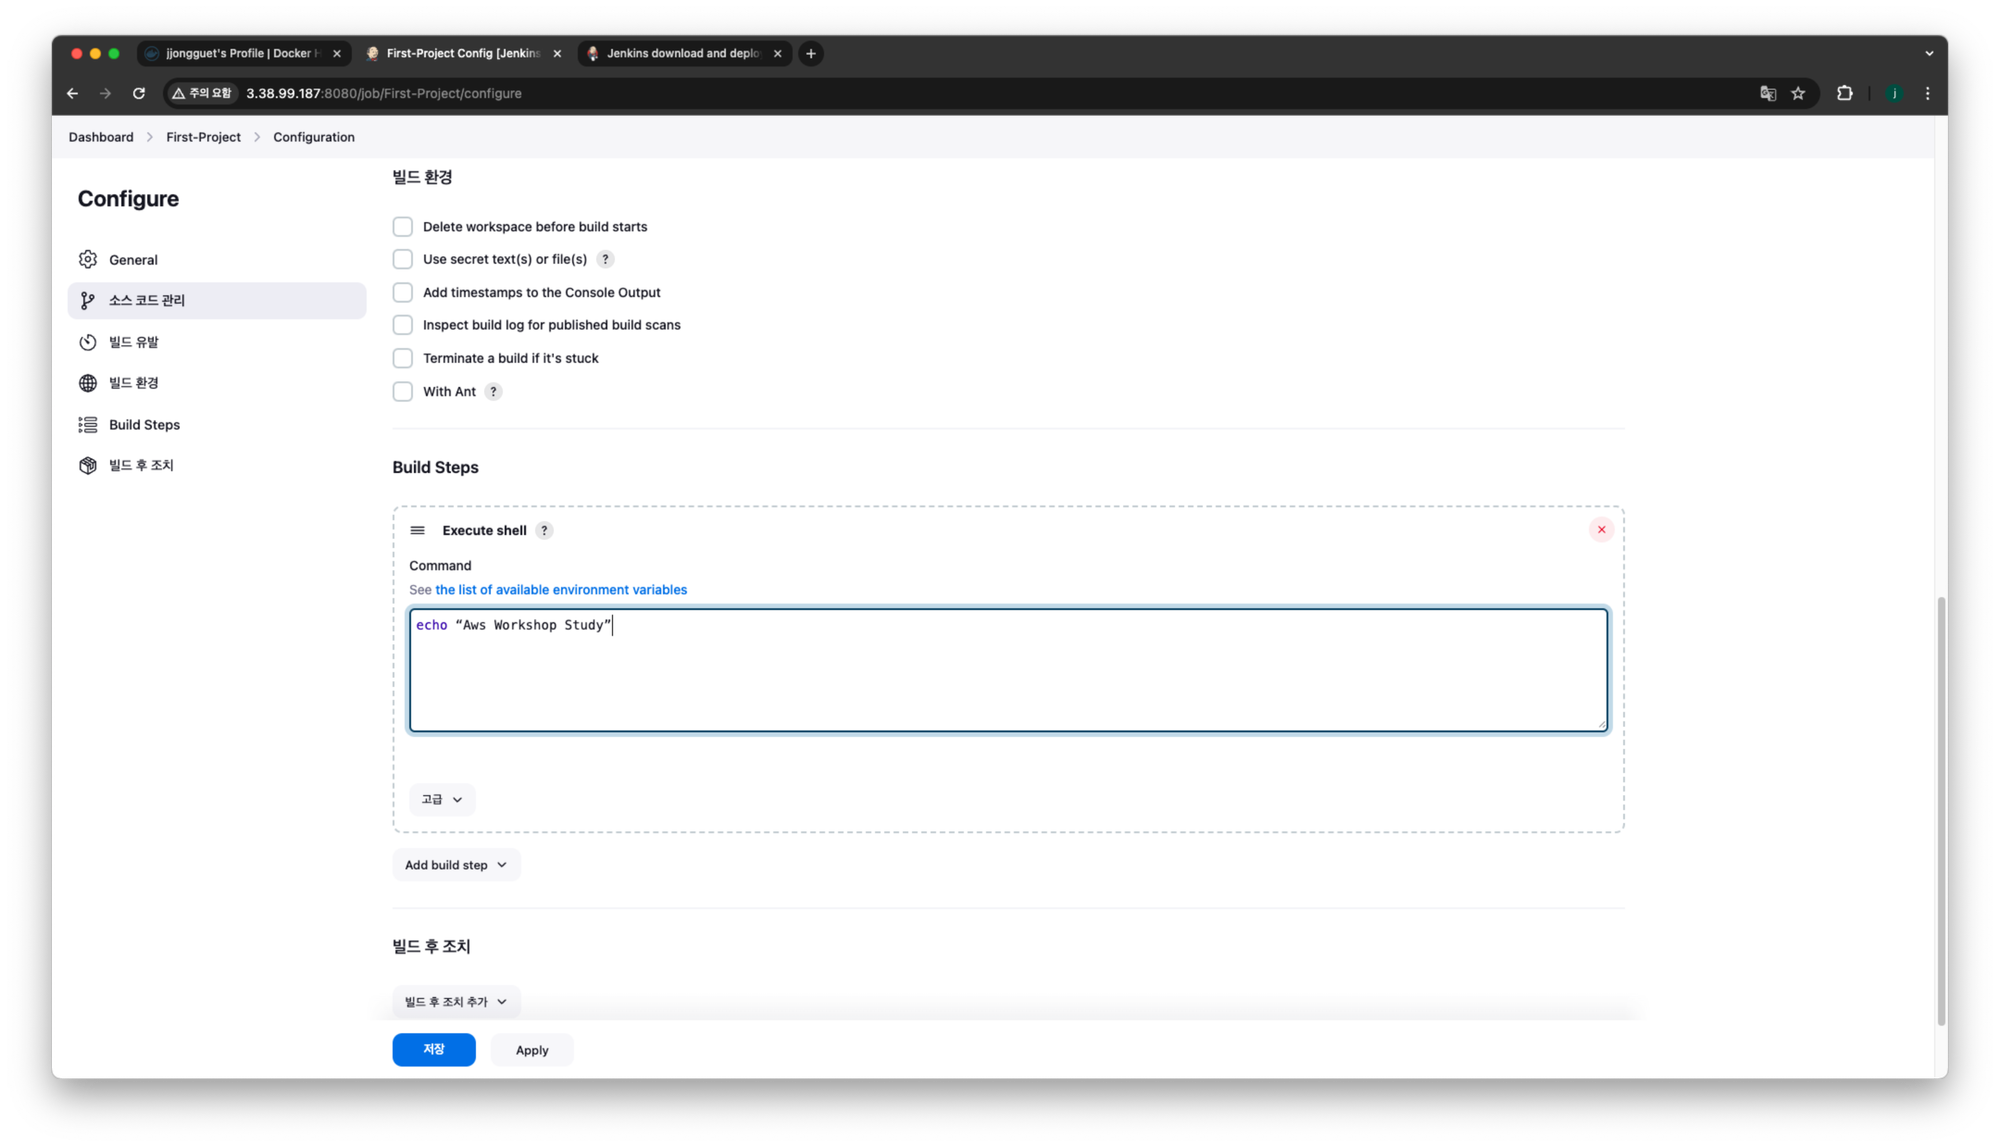Click the source code management branch icon
Viewport: 2000px width, 1147px height.
point(88,301)
